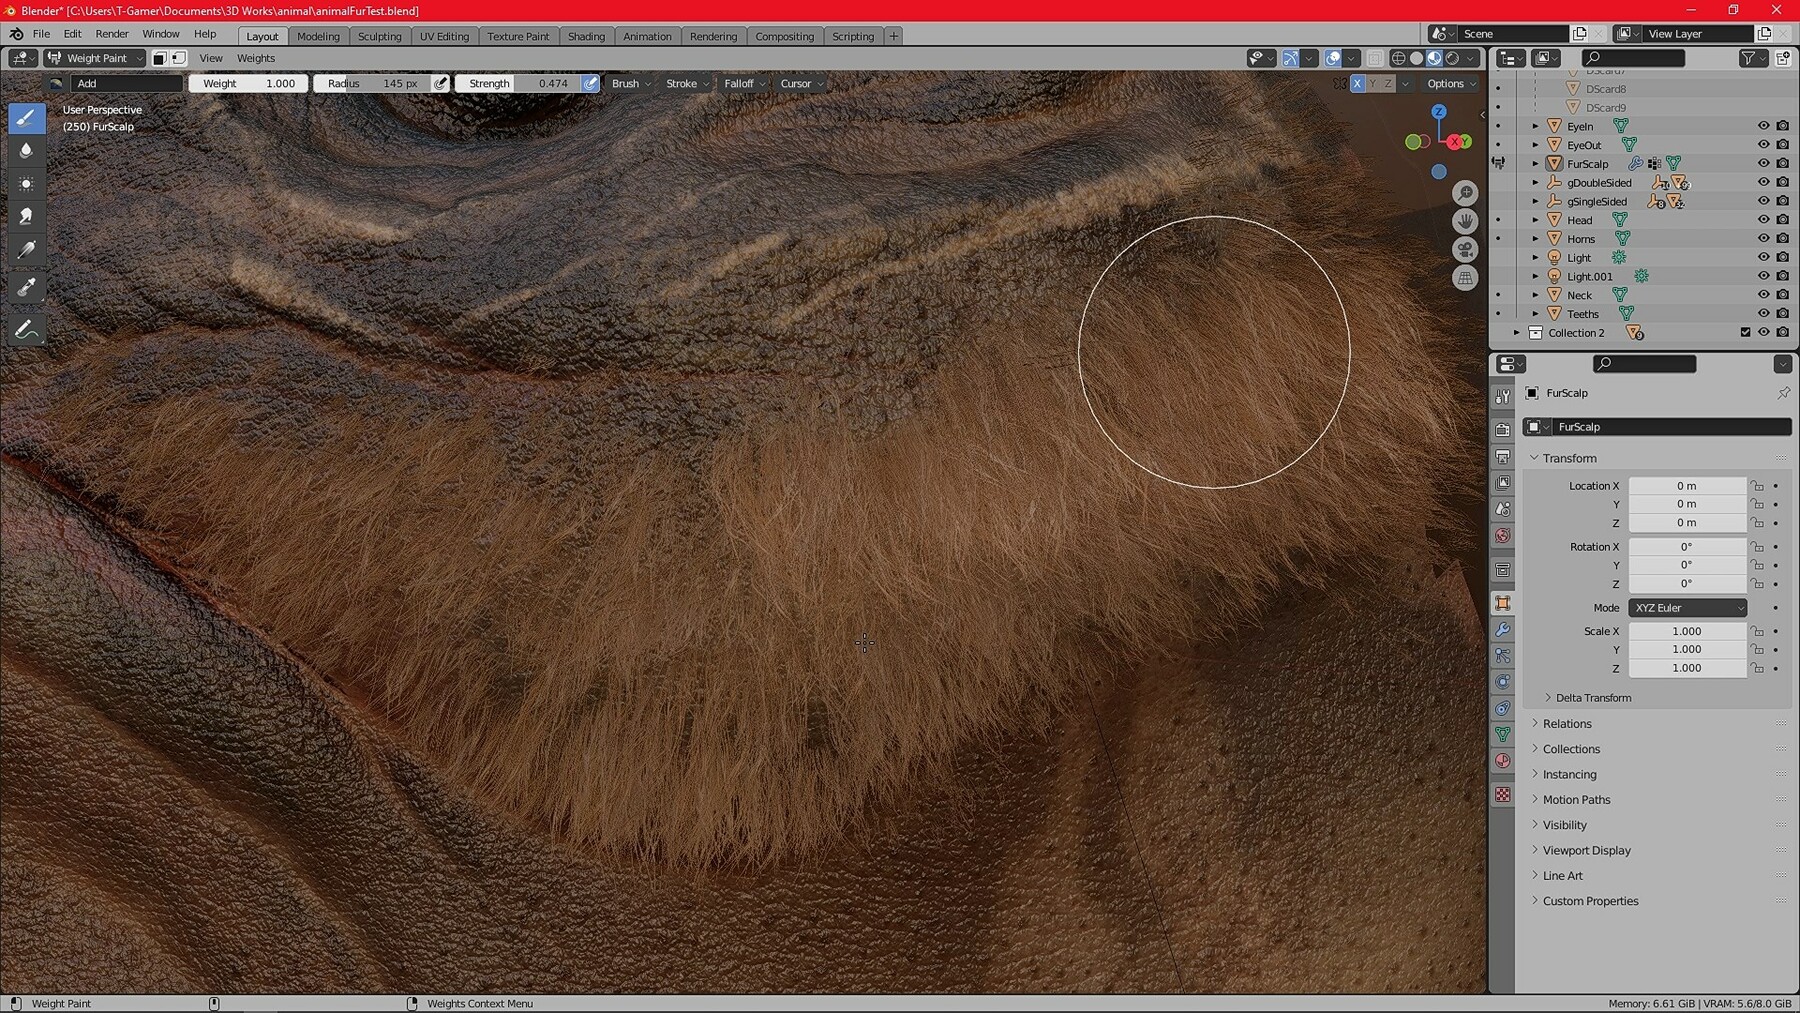Open the Physics properties tab

point(1503,682)
